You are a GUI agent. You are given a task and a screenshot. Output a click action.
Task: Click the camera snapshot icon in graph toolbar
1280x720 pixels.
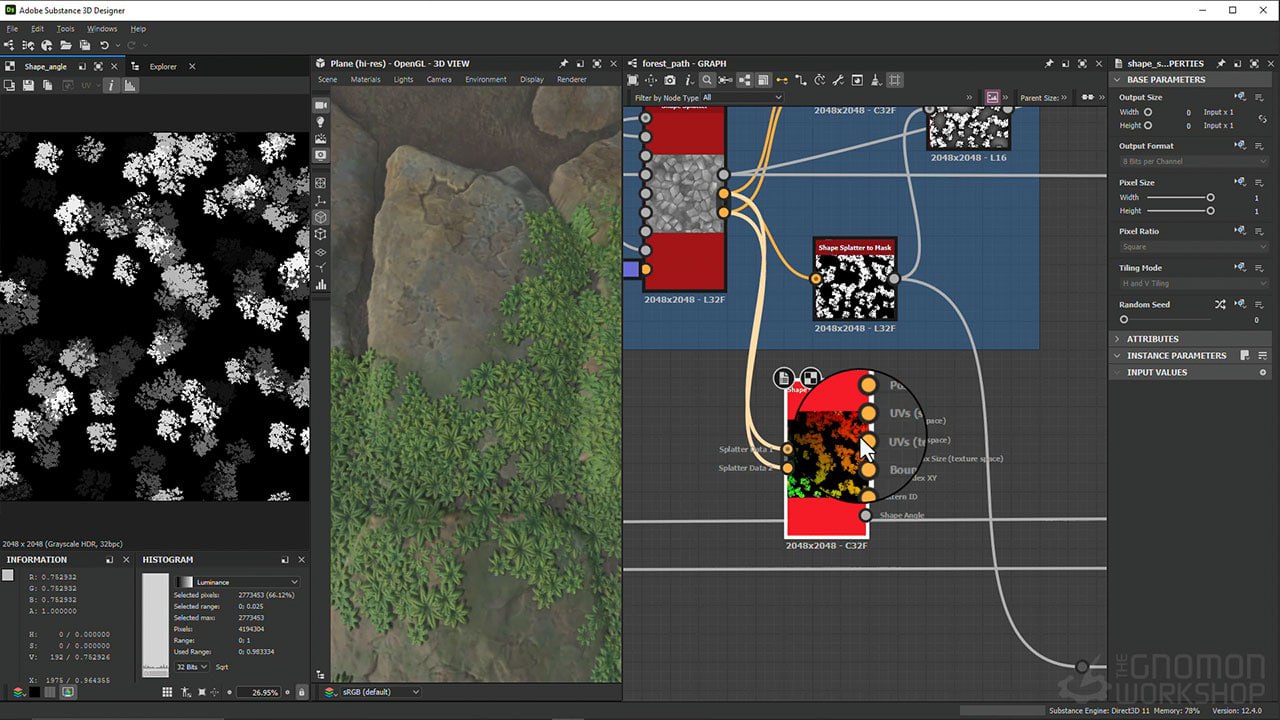click(669, 80)
